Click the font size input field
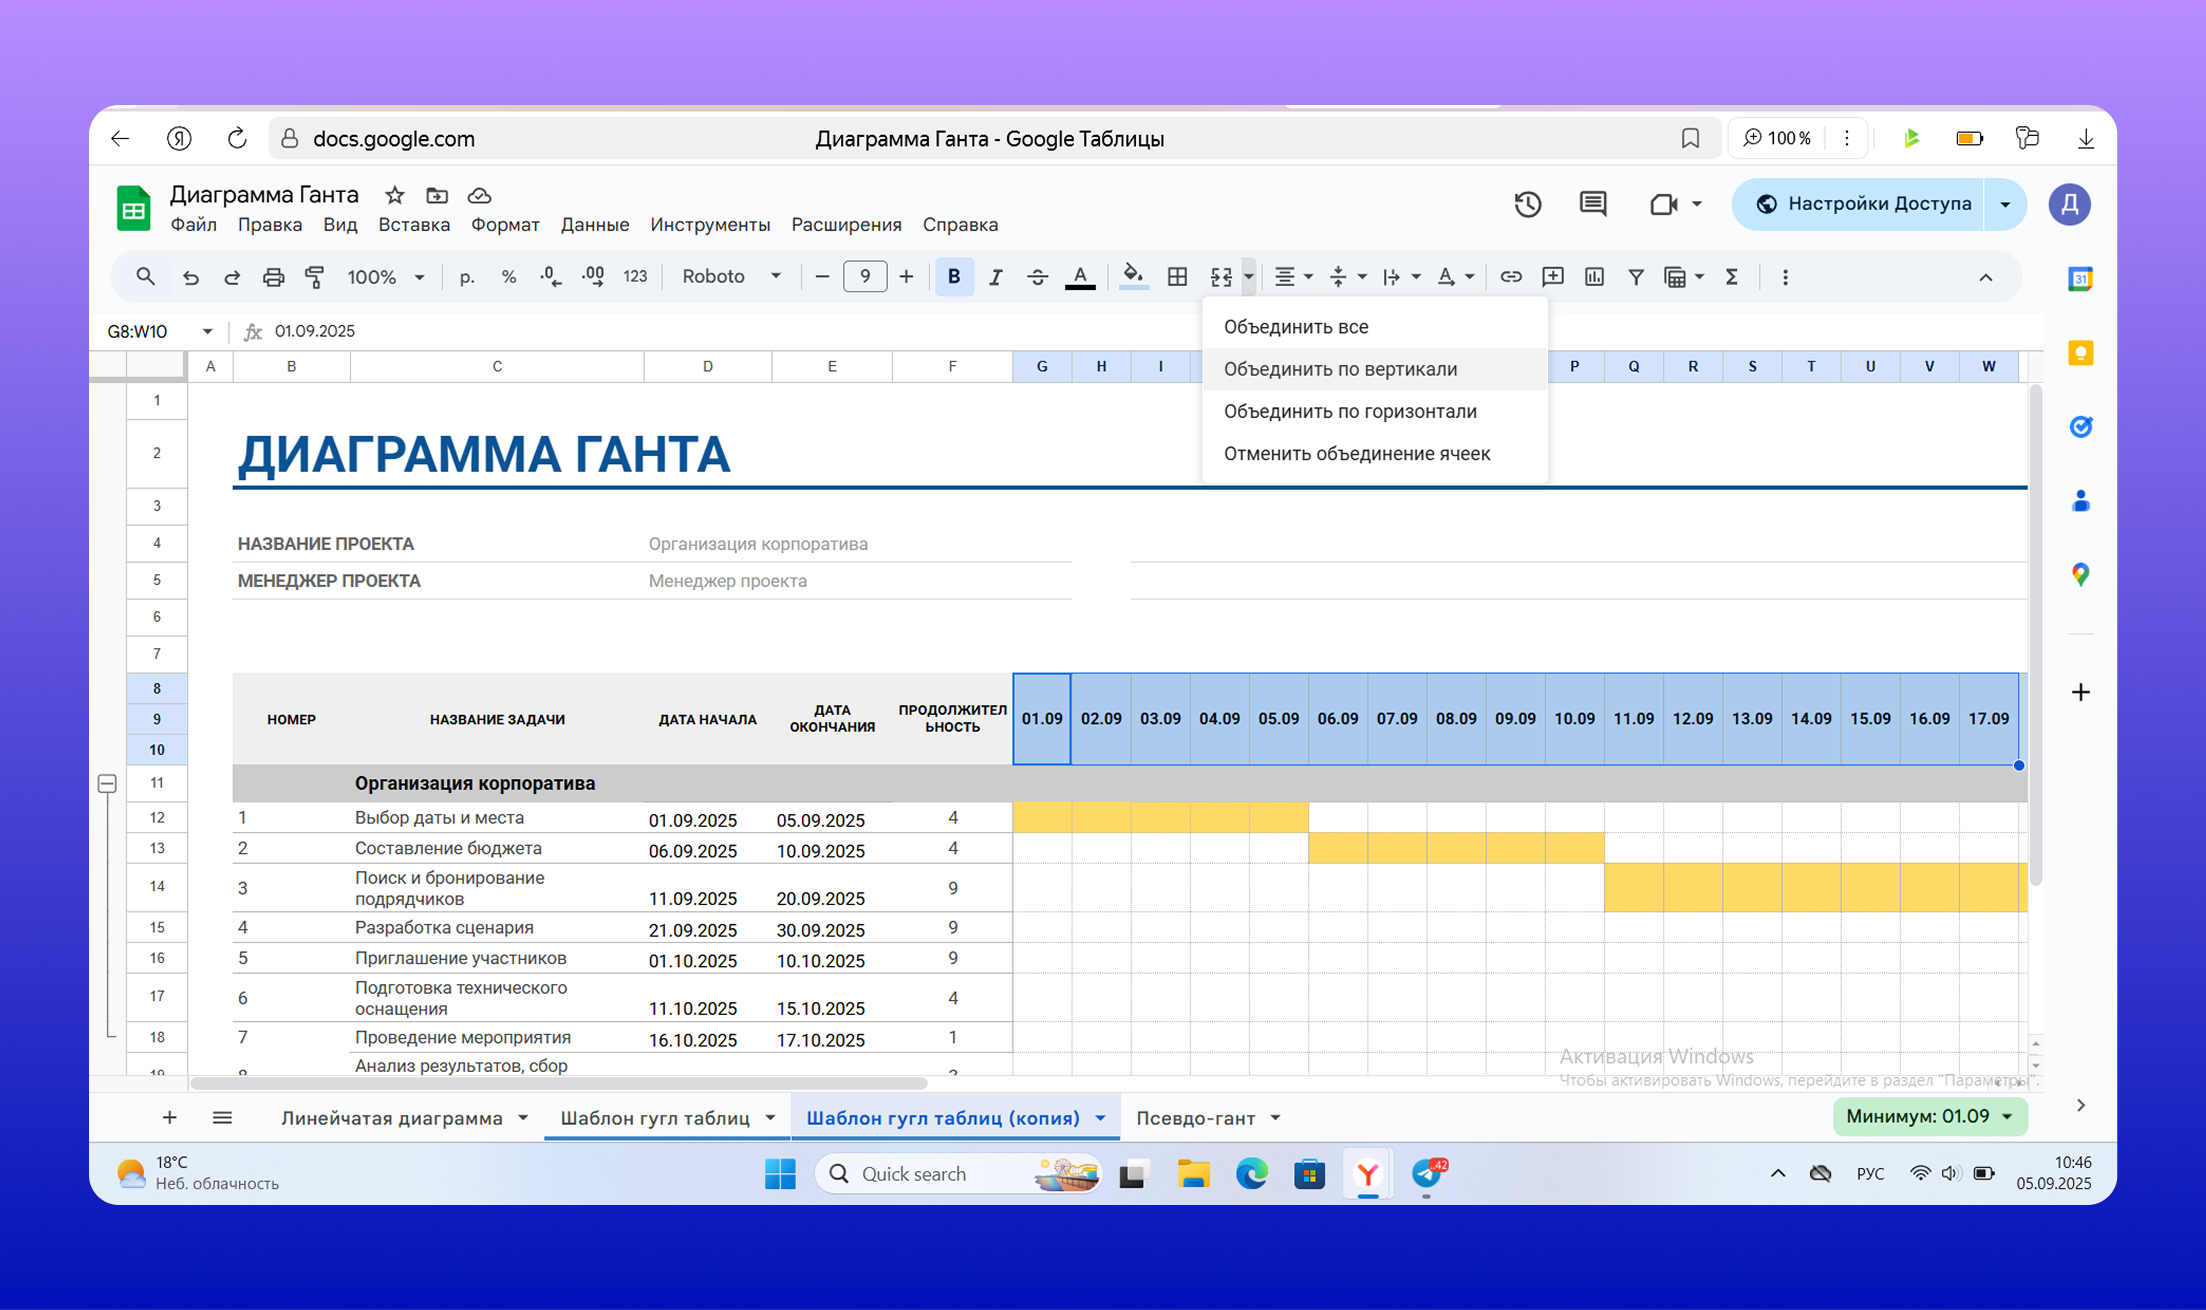Viewport: 2206px width, 1310px height. [x=864, y=277]
